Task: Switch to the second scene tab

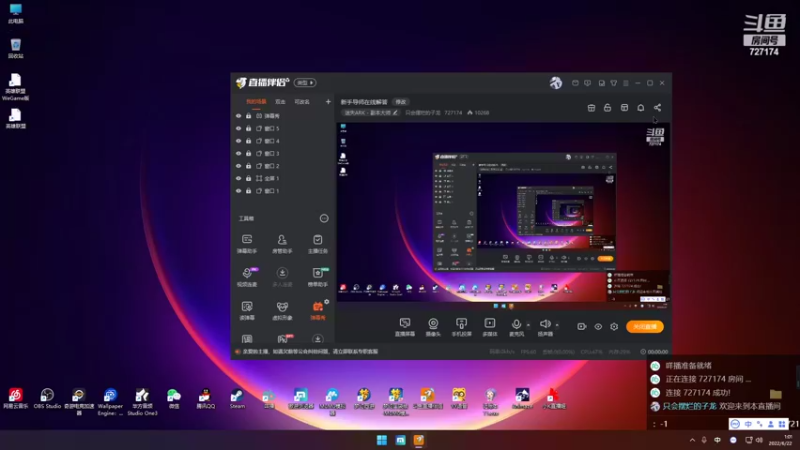Action: [x=280, y=102]
